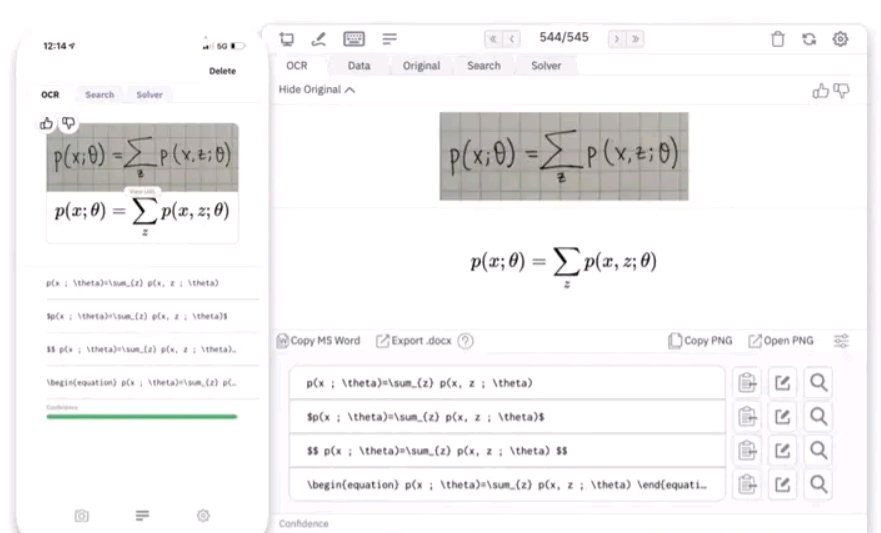
Task: Click the handwritten equation image in desktop window
Action: (564, 156)
